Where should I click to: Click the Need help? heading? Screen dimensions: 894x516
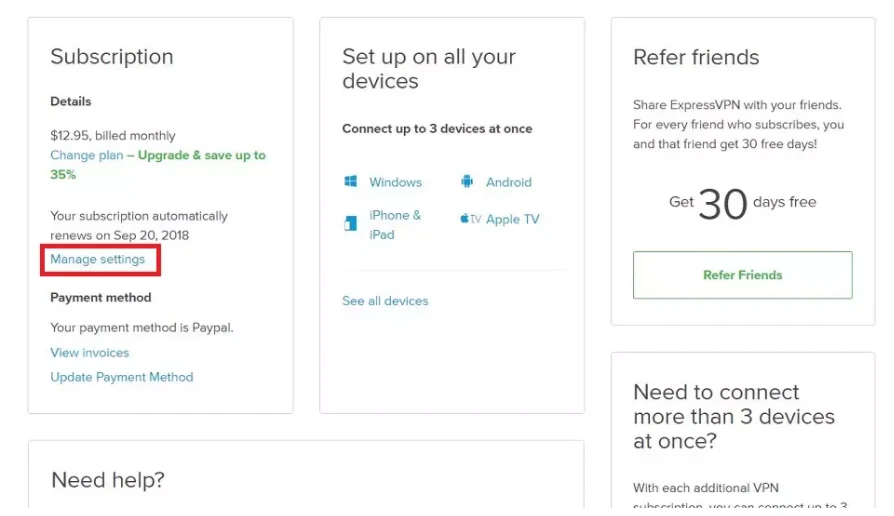[x=108, y=480]
